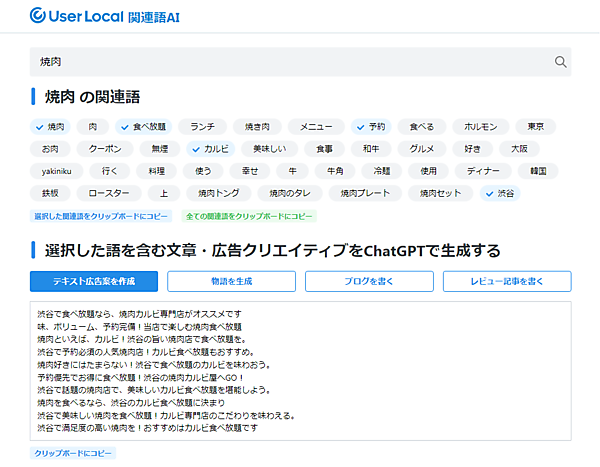600x467 pixels.
Task: Select the 和牛 related word
Action: (x=371, y=149)
